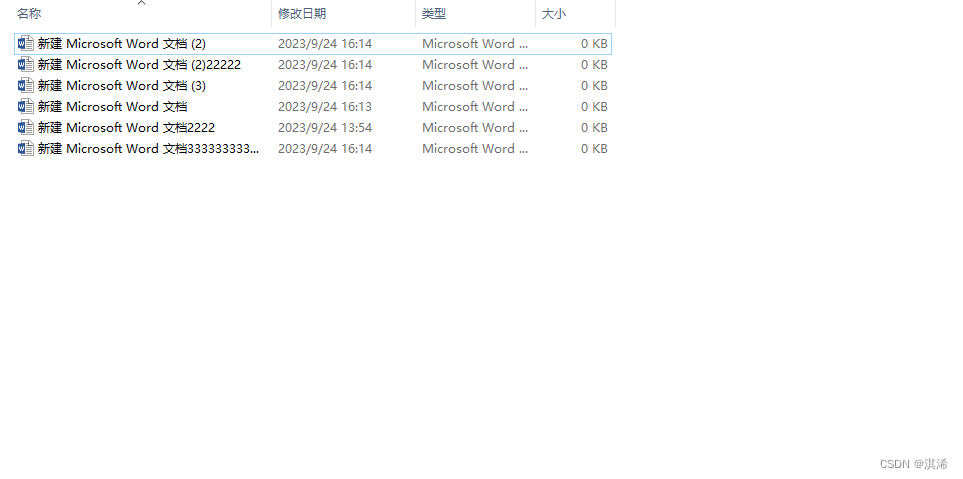Select file 新建 Microsoft Word 文档333333333...
This screenshot has width=963, height=479.
click(149, 148)
